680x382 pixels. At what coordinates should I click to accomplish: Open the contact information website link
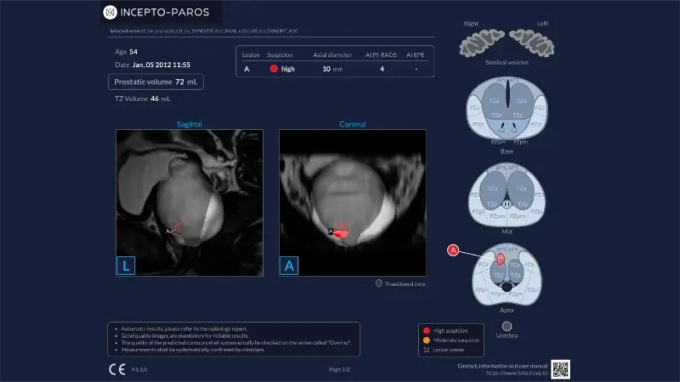517,373
